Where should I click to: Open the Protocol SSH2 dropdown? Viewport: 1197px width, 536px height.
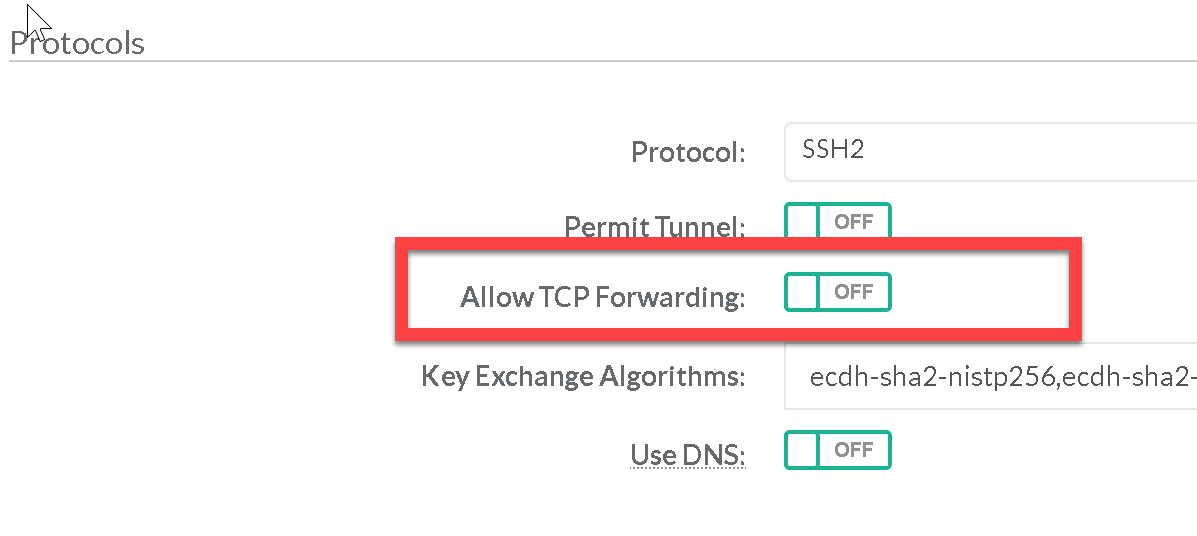[x=990, y=151]
